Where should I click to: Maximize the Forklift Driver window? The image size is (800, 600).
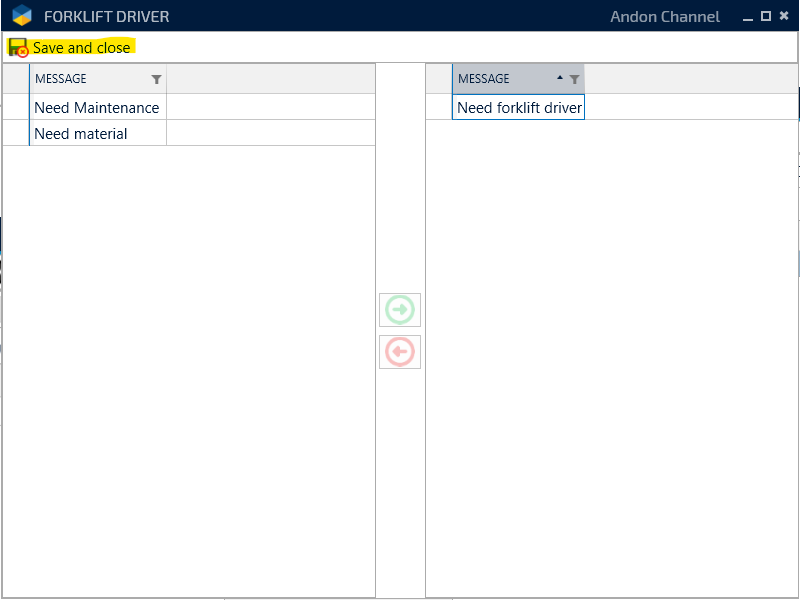pyautogui.click(x=766, y=16)
